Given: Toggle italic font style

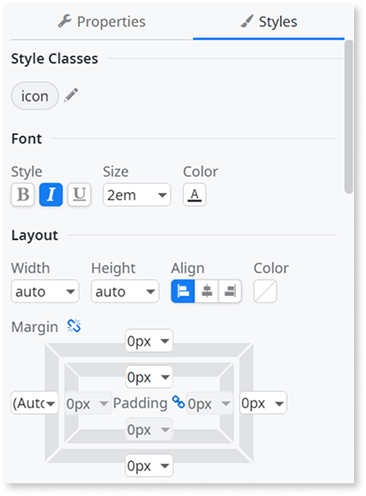Looking at the screenshot, I should click(51, 195).
